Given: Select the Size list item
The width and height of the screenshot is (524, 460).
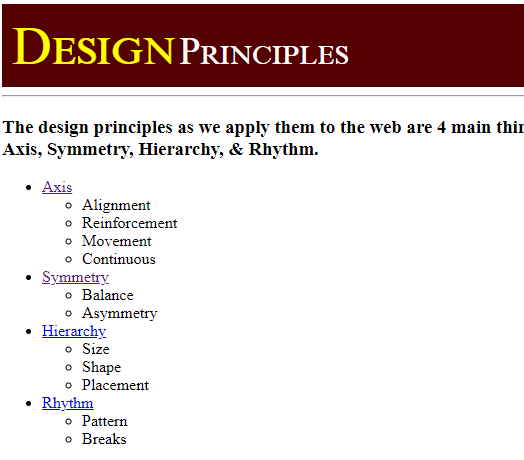Looking at the screenshot, I should coord(96,349).
